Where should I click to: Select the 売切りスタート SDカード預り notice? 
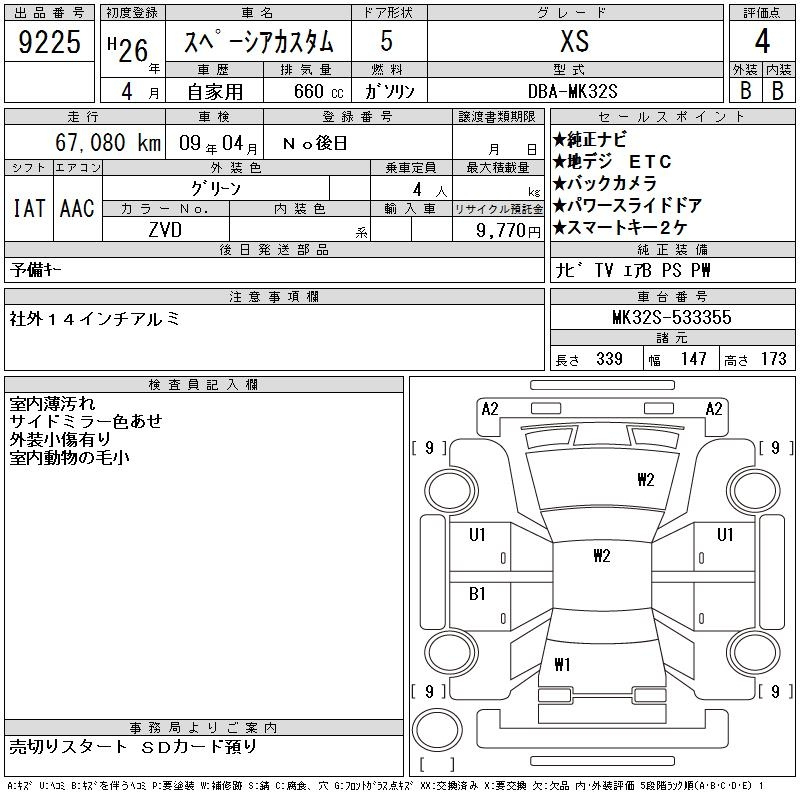(133, 746)
